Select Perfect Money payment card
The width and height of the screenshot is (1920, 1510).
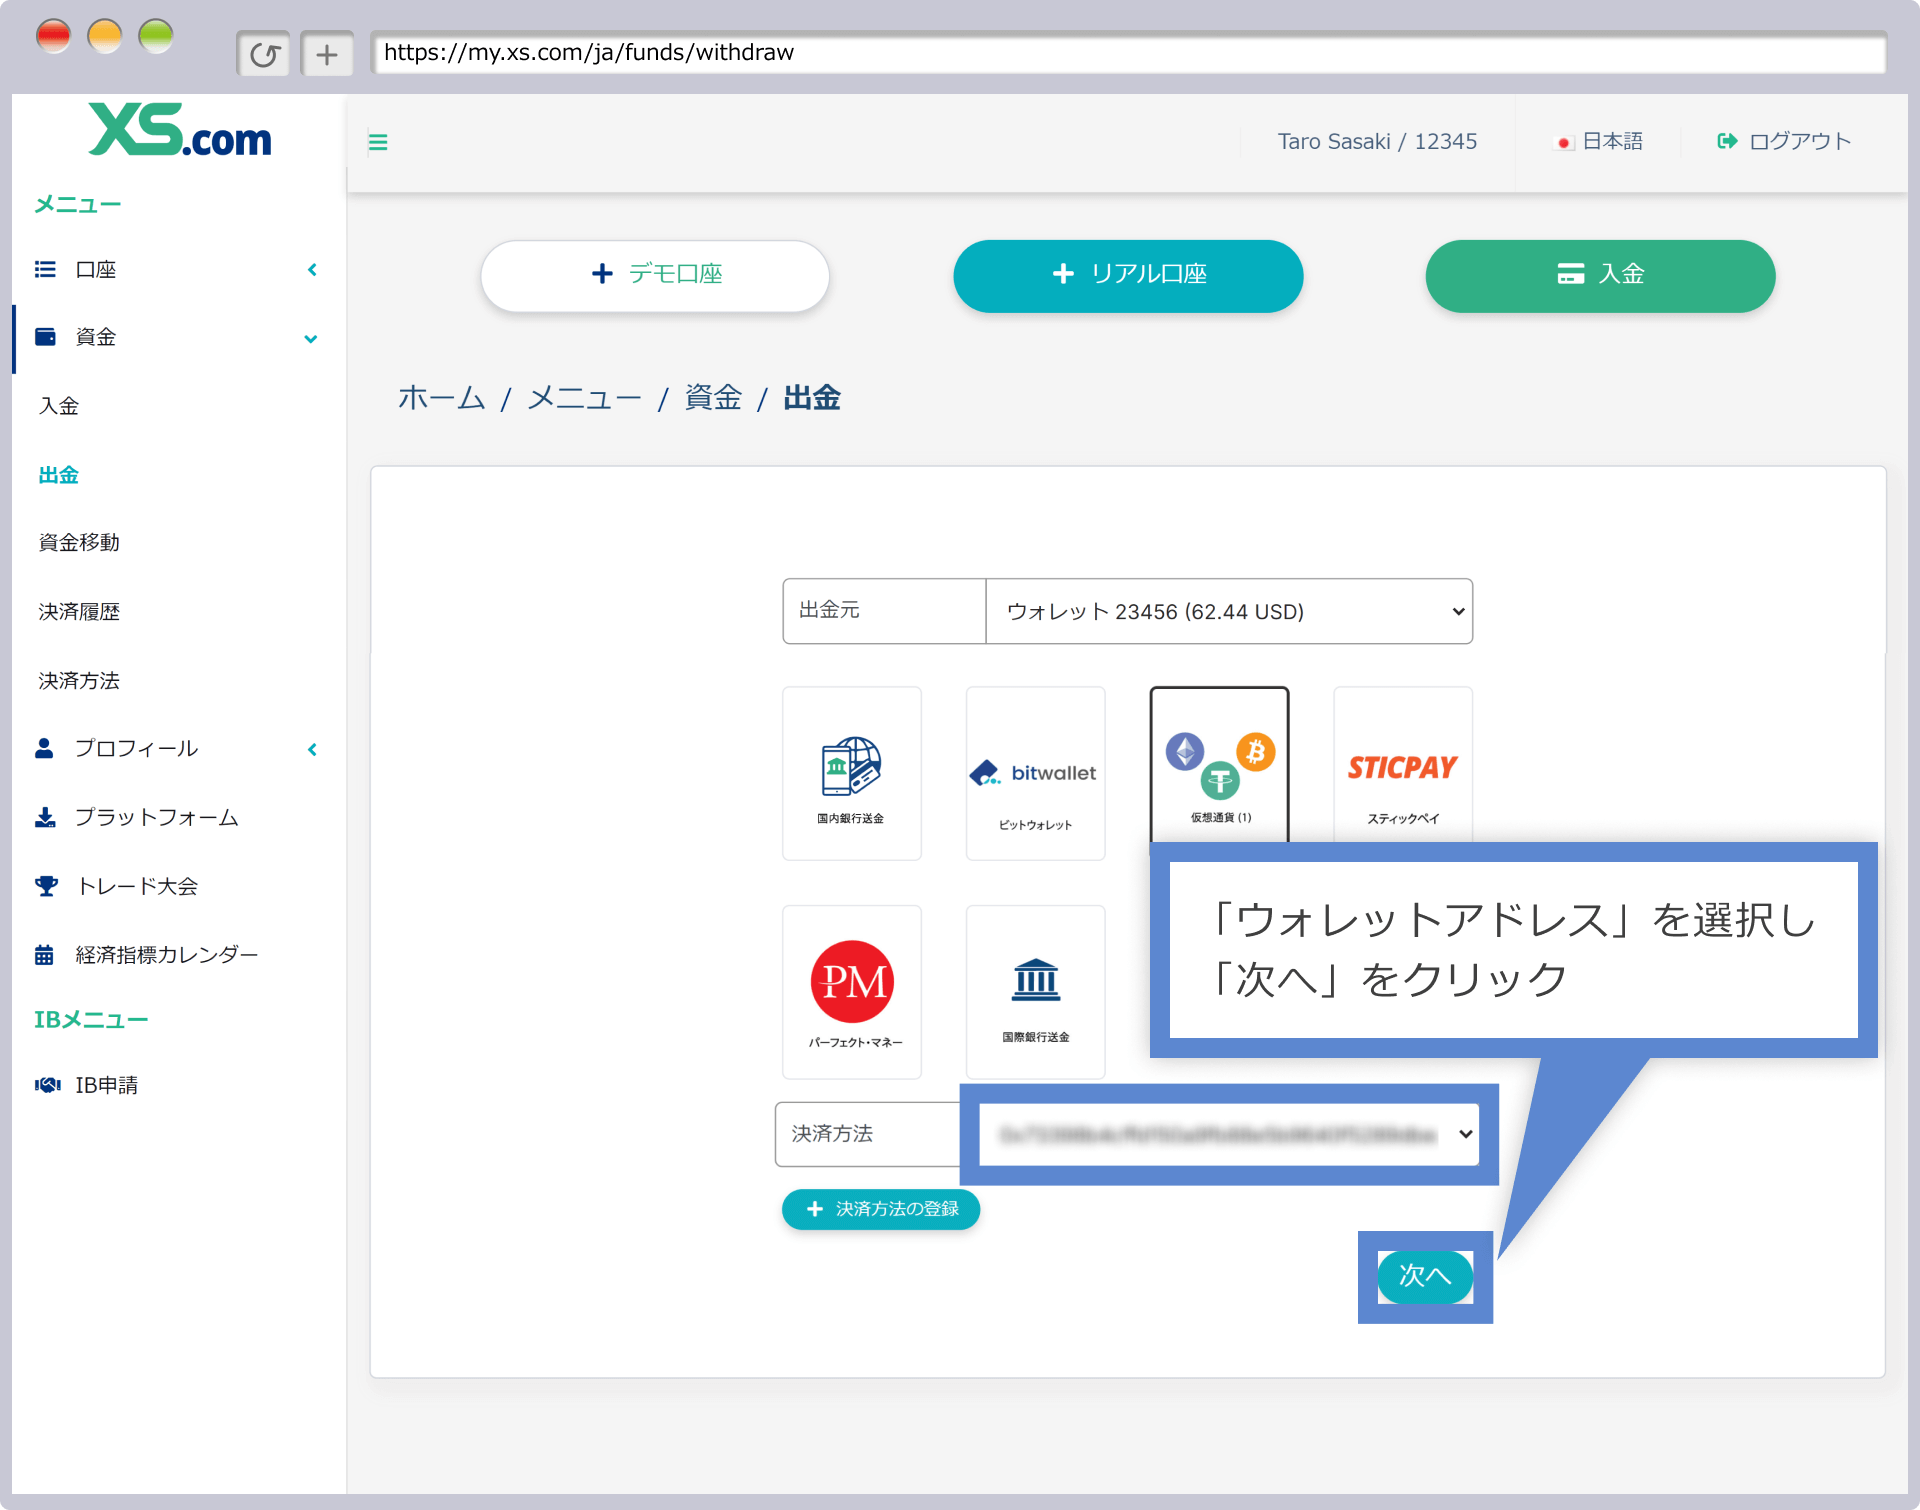click(x=852, y=992)
